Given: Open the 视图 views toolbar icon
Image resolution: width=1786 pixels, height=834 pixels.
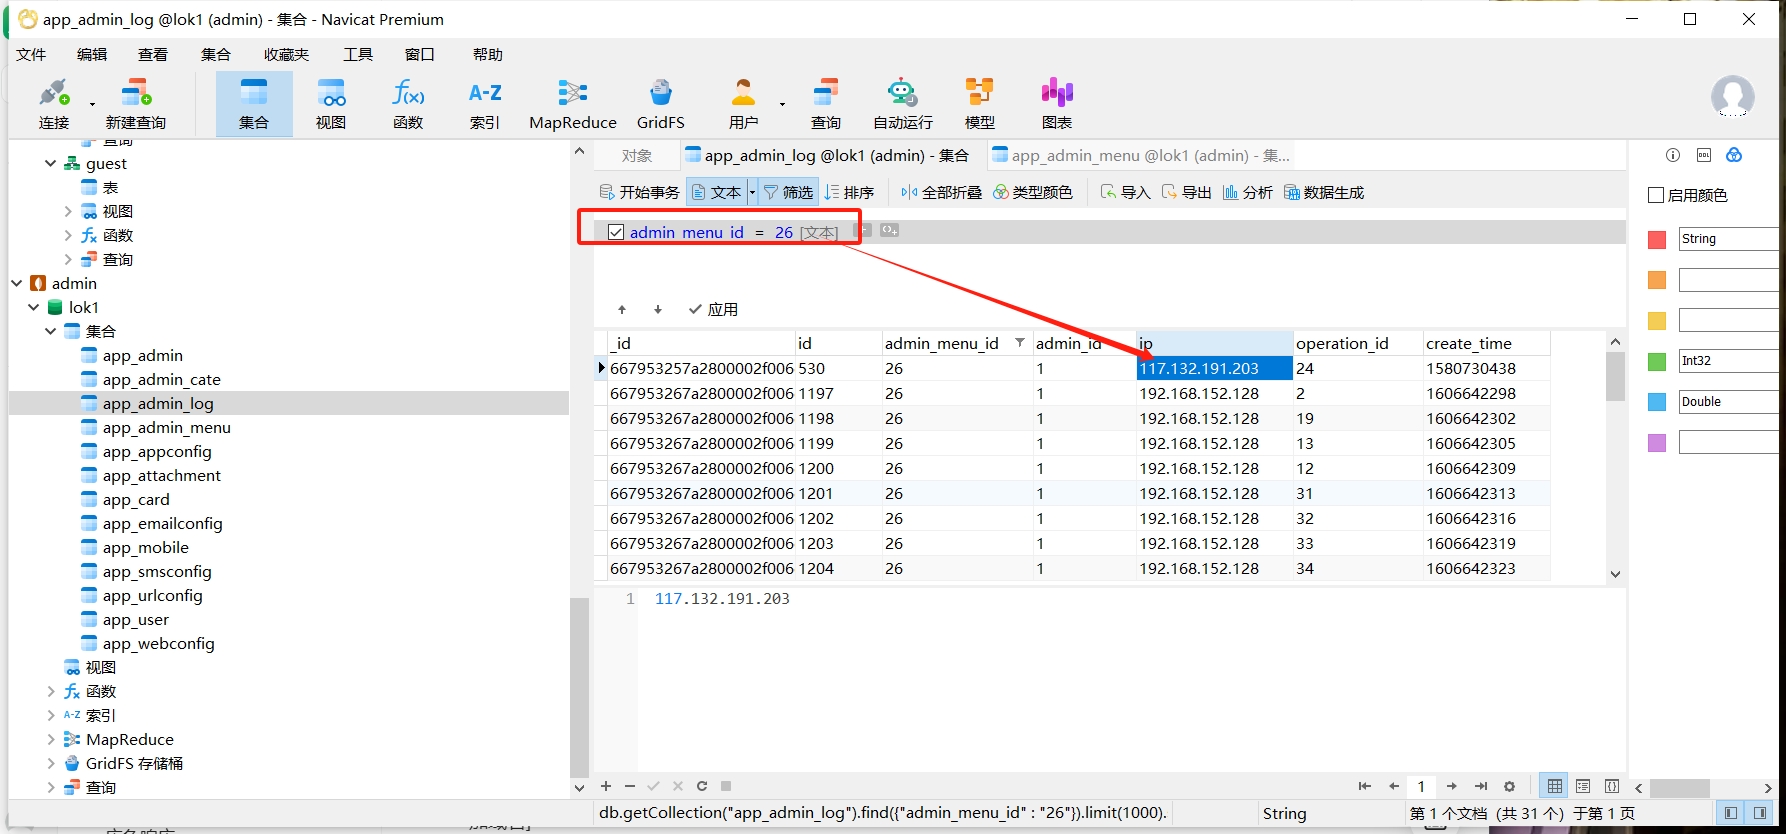Looking at the screenshot, I should (331, 104).
